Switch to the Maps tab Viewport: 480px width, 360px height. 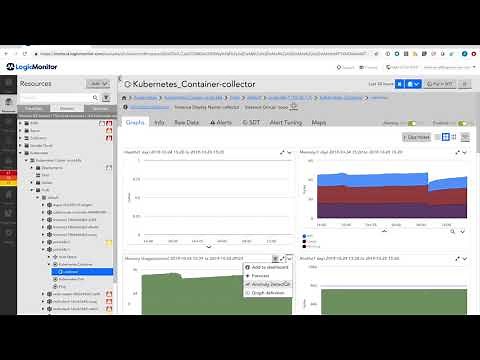tap(319, 122)
